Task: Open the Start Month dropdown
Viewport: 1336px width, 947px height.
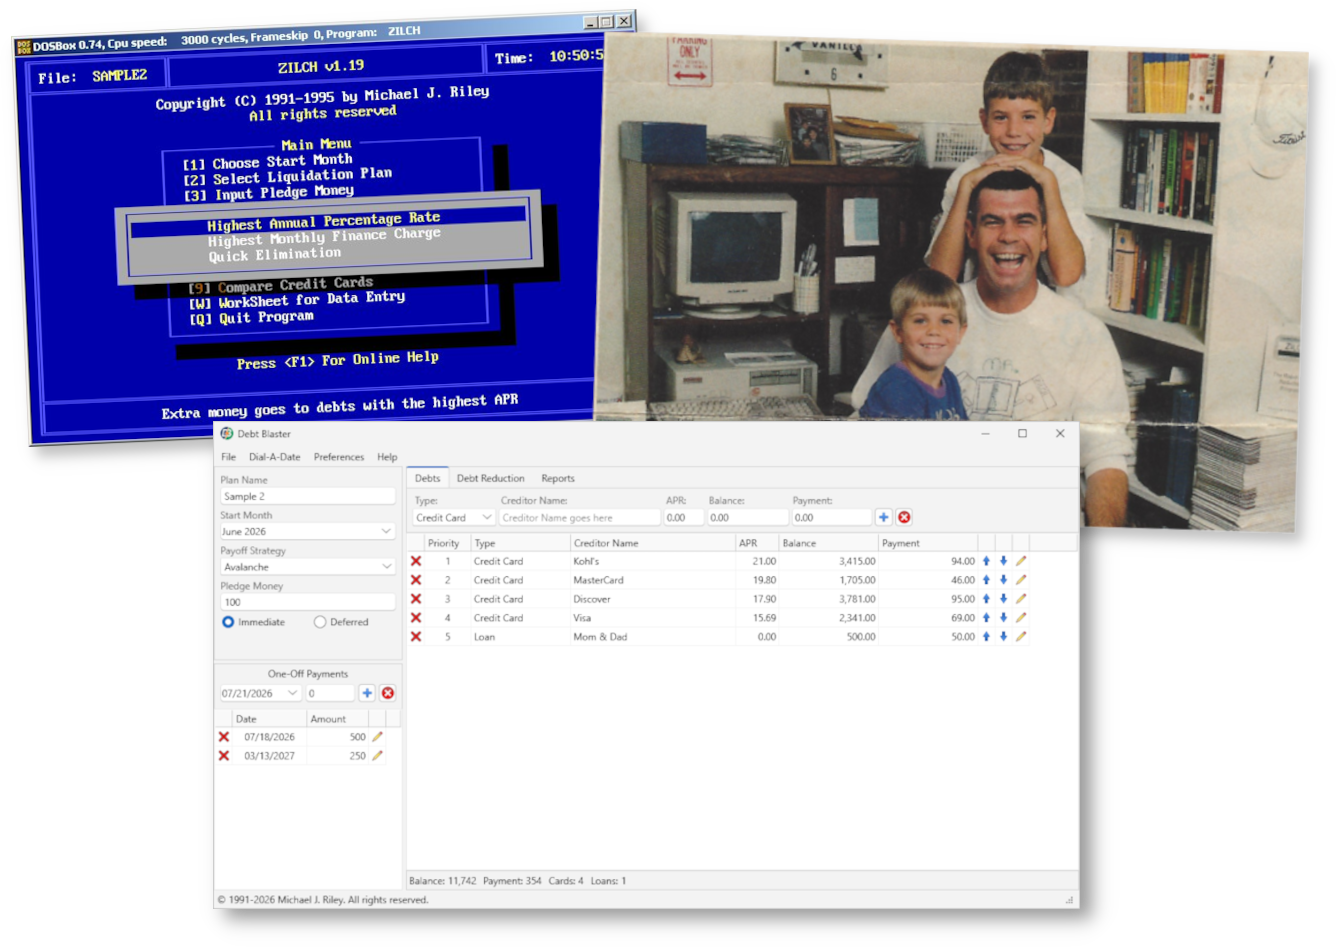Action: point(386,532)
